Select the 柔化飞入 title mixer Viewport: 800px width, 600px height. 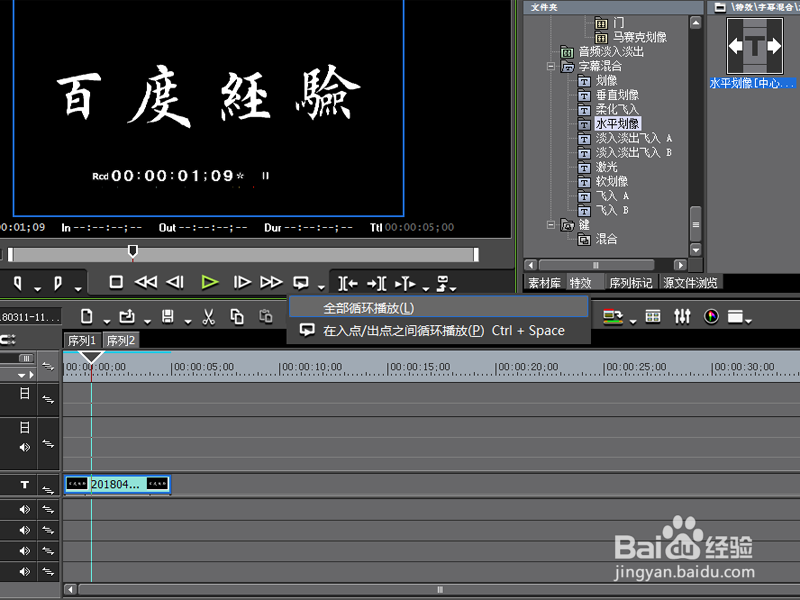(x=617, y=109)
